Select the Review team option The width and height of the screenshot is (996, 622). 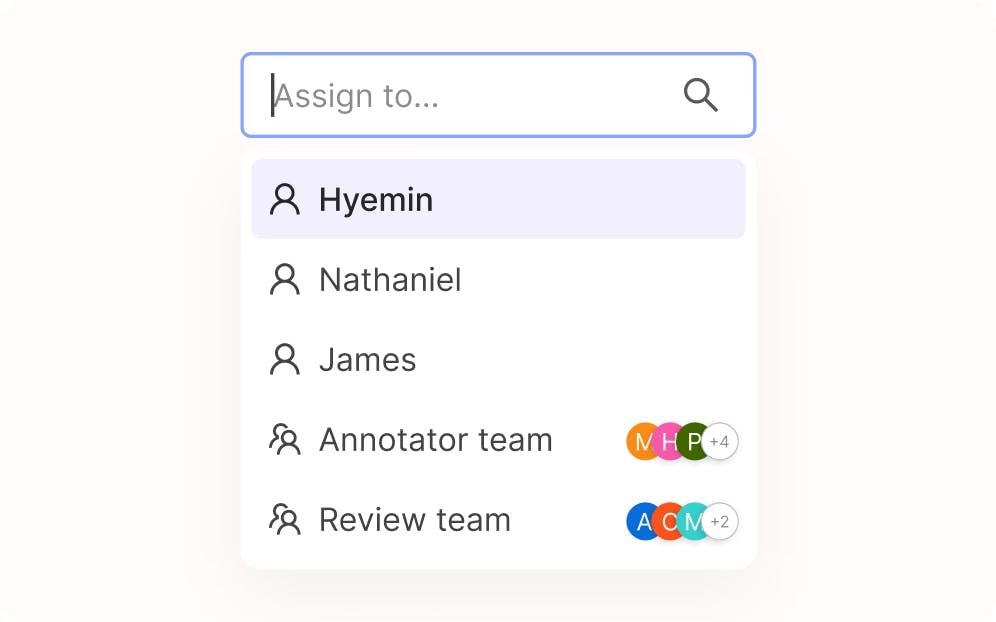click(414, 520)
